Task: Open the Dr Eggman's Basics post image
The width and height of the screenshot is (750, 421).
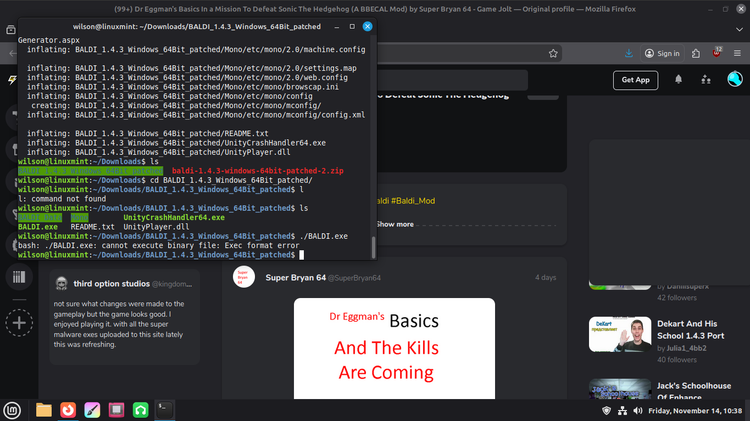Action: pos(394,348)
